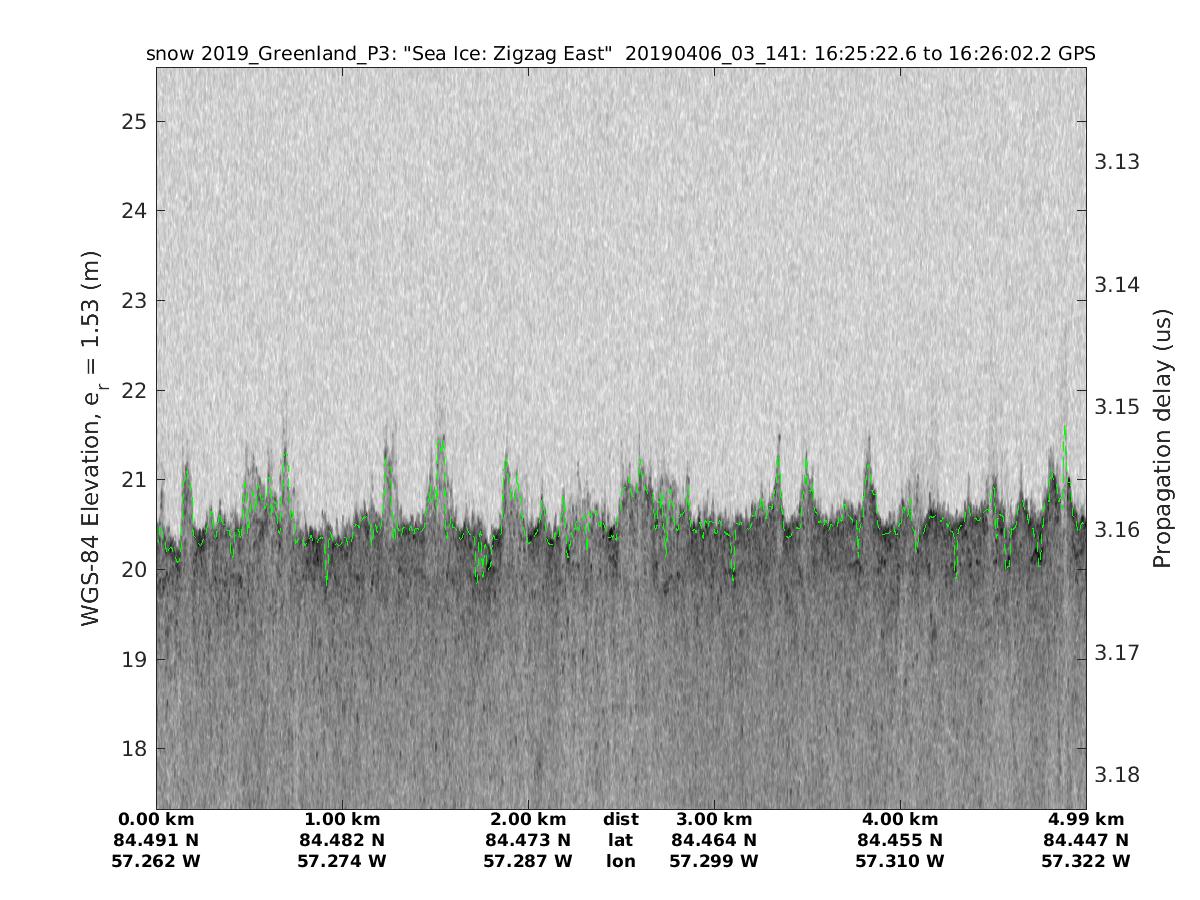
Task: Click the 3.14 propagation delay tick label
Action: (x=1118, y=285)
